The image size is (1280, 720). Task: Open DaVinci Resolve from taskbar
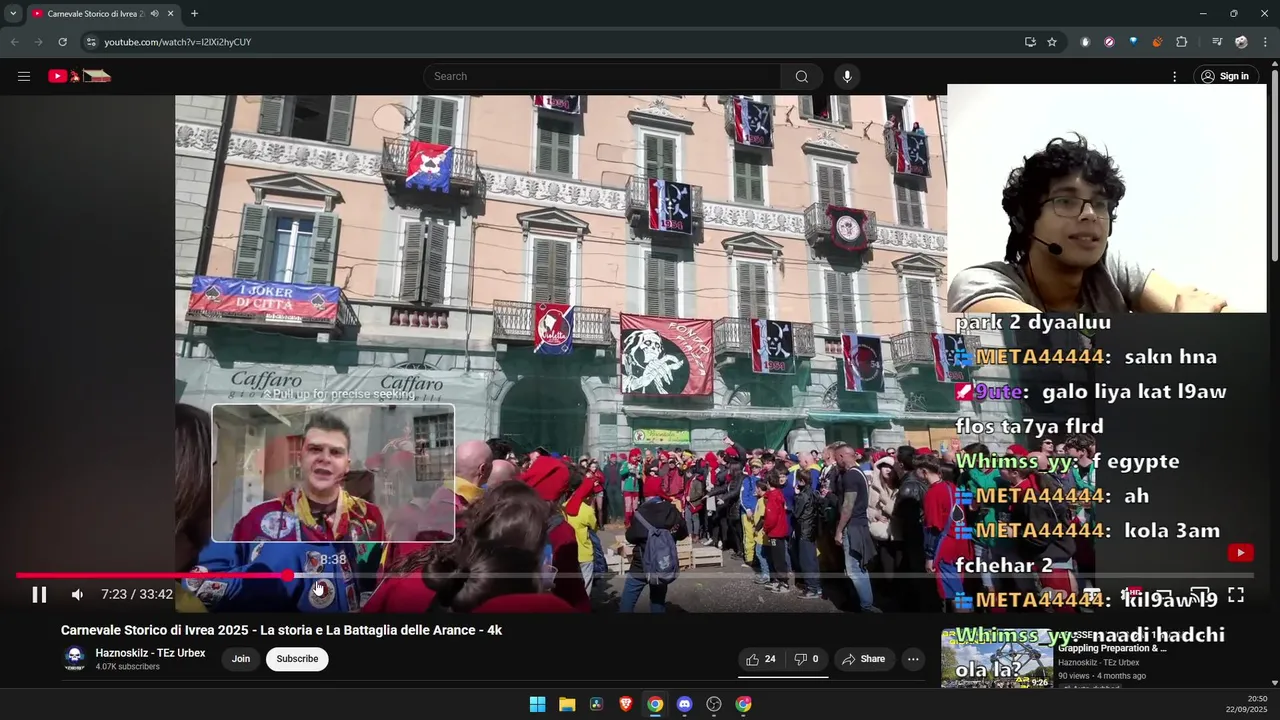[596, 704]
